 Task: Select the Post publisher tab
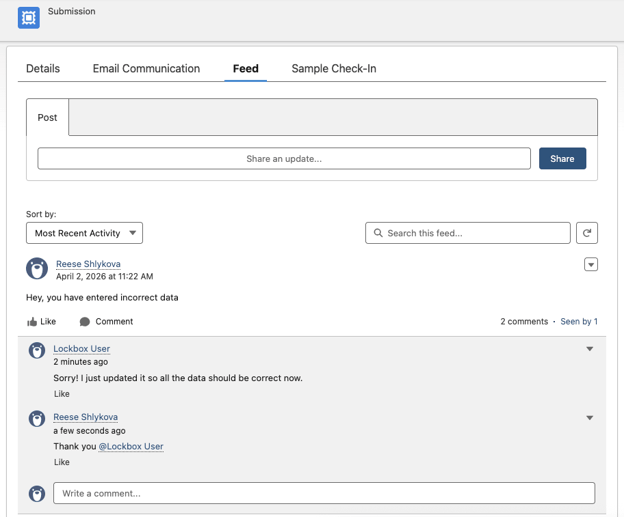coord(47,117)
